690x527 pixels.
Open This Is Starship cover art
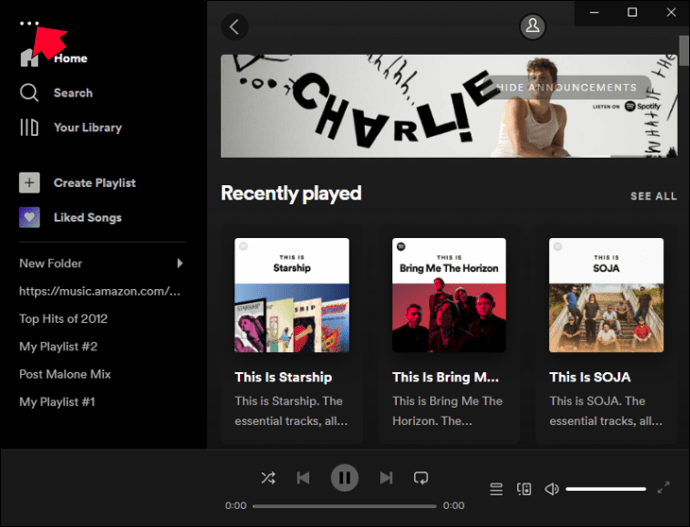292,295
